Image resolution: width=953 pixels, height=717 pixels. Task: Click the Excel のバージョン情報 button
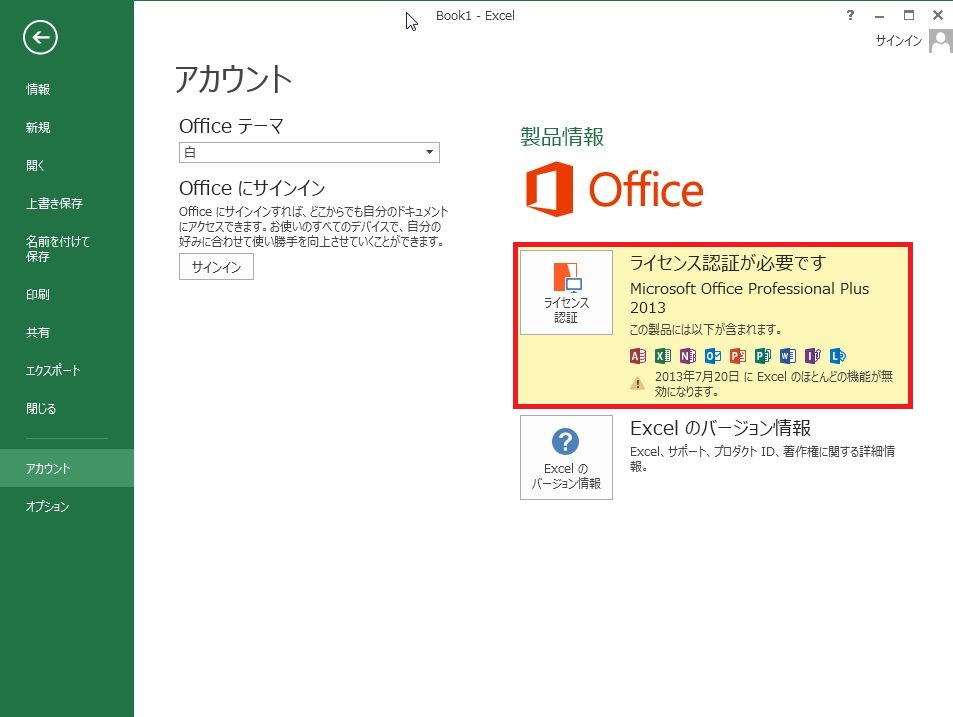point(566,458)
